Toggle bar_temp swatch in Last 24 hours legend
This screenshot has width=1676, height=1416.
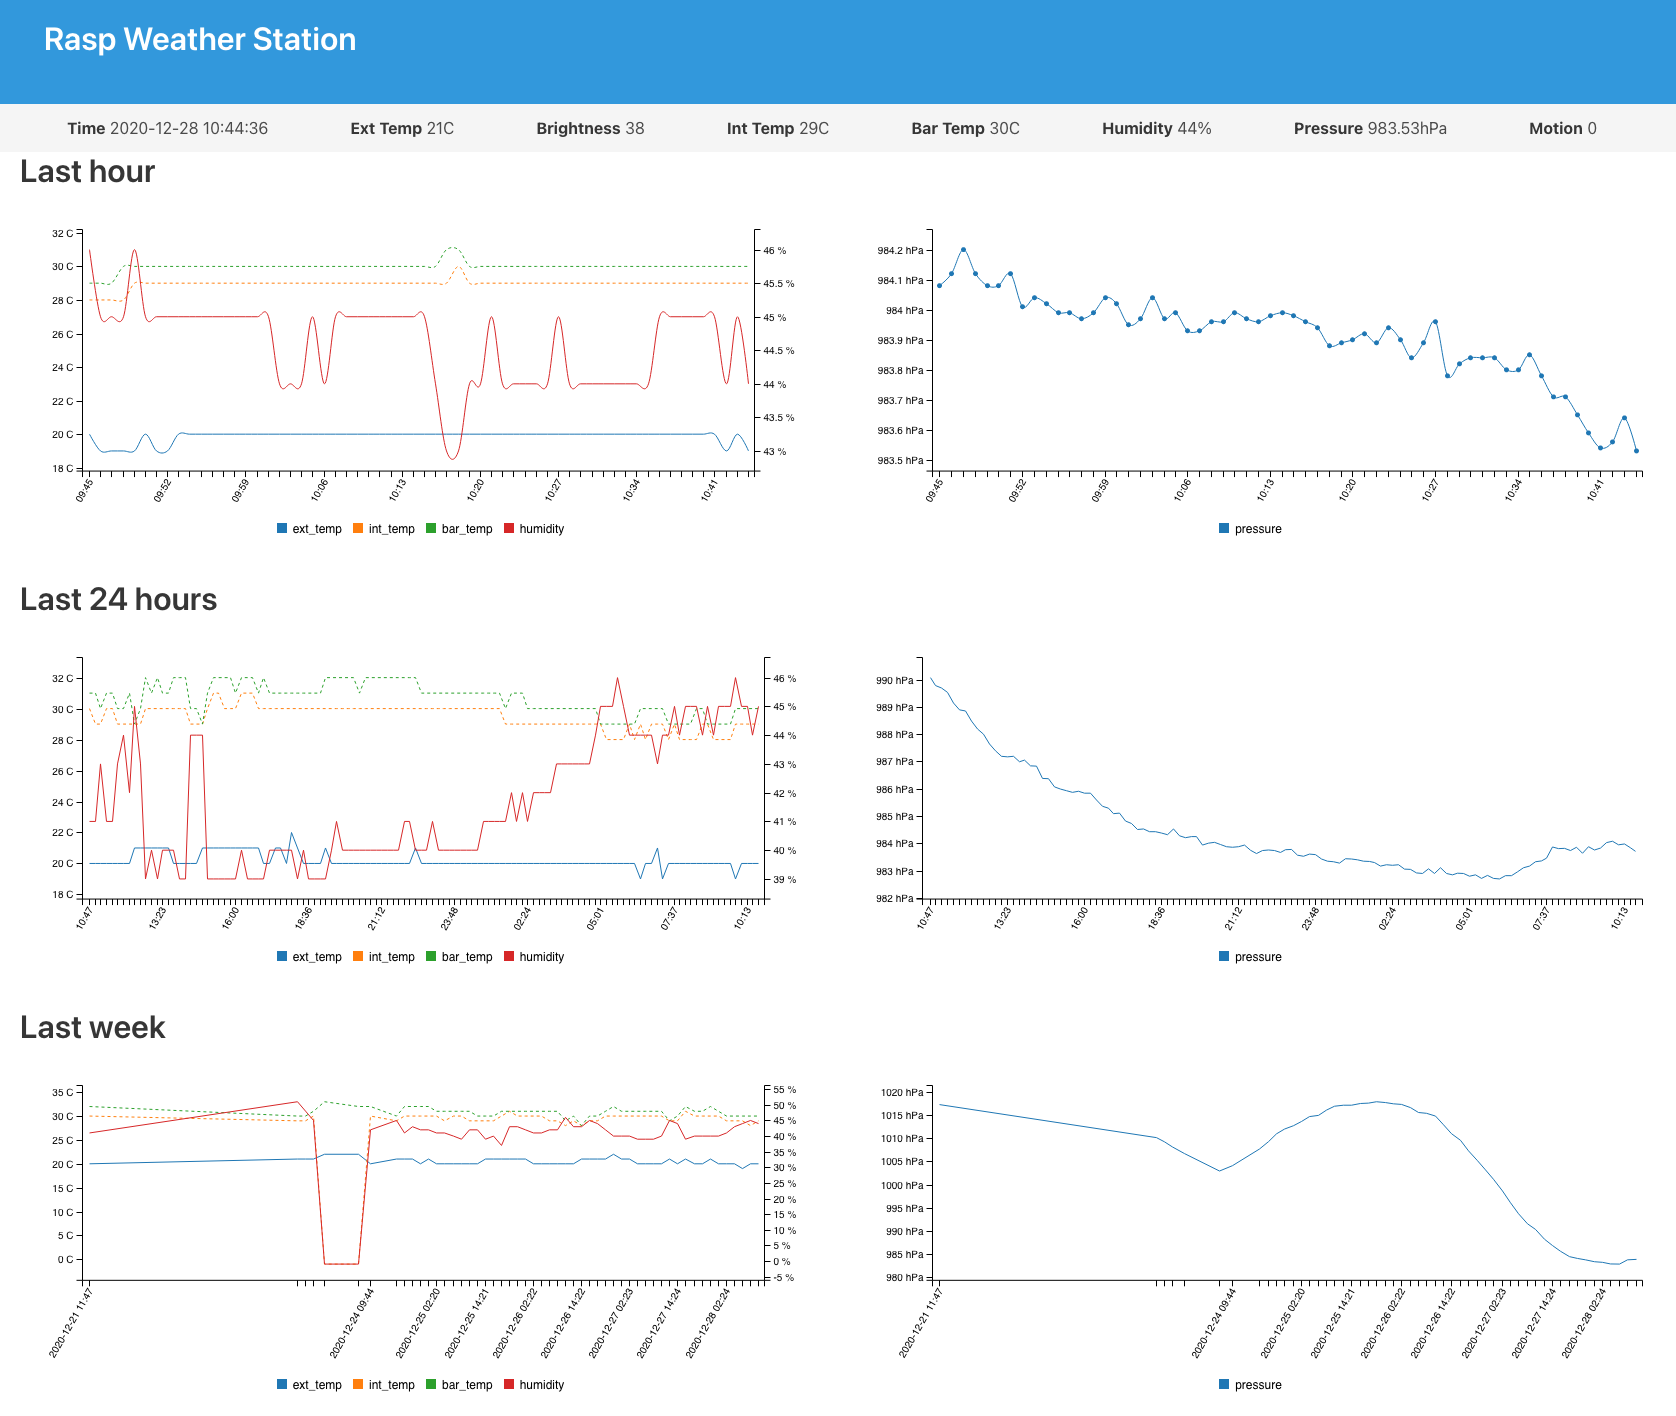tap(431, 956)
